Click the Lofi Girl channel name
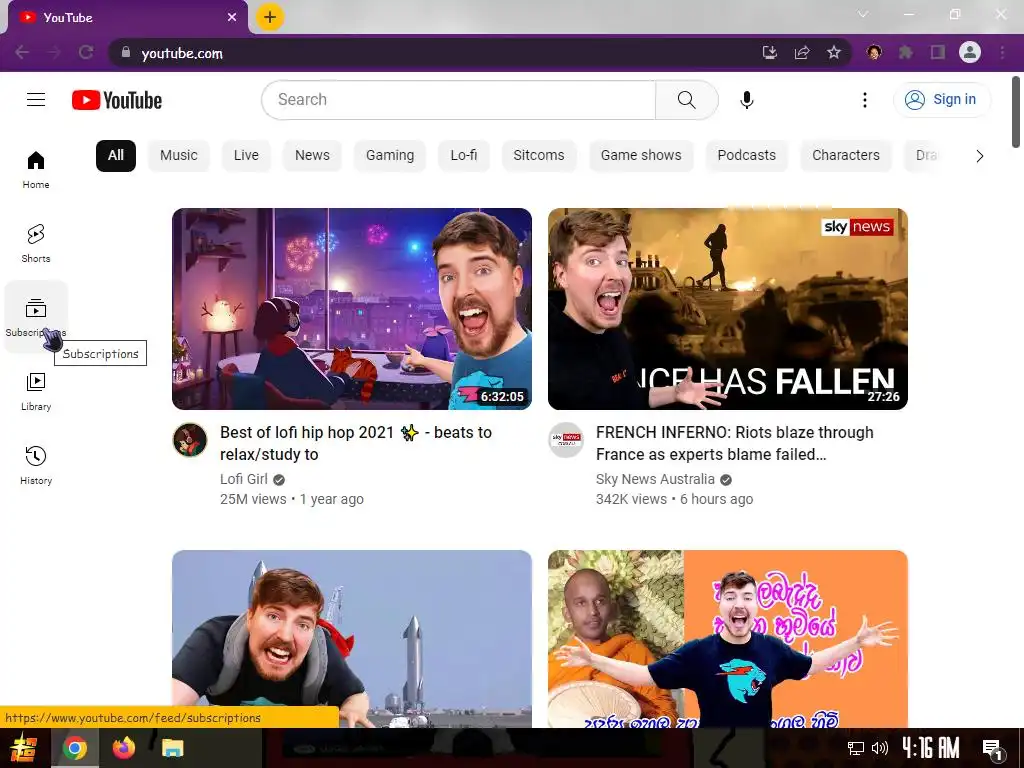Viewport: 1024px width, 768px height. [x=244, y=479]
